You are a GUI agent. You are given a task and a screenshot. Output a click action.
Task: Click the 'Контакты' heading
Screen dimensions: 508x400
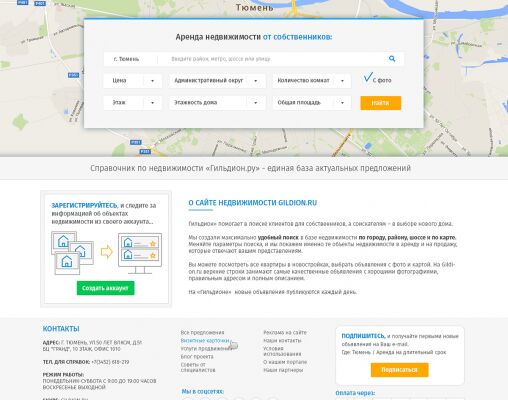point(61,329)
